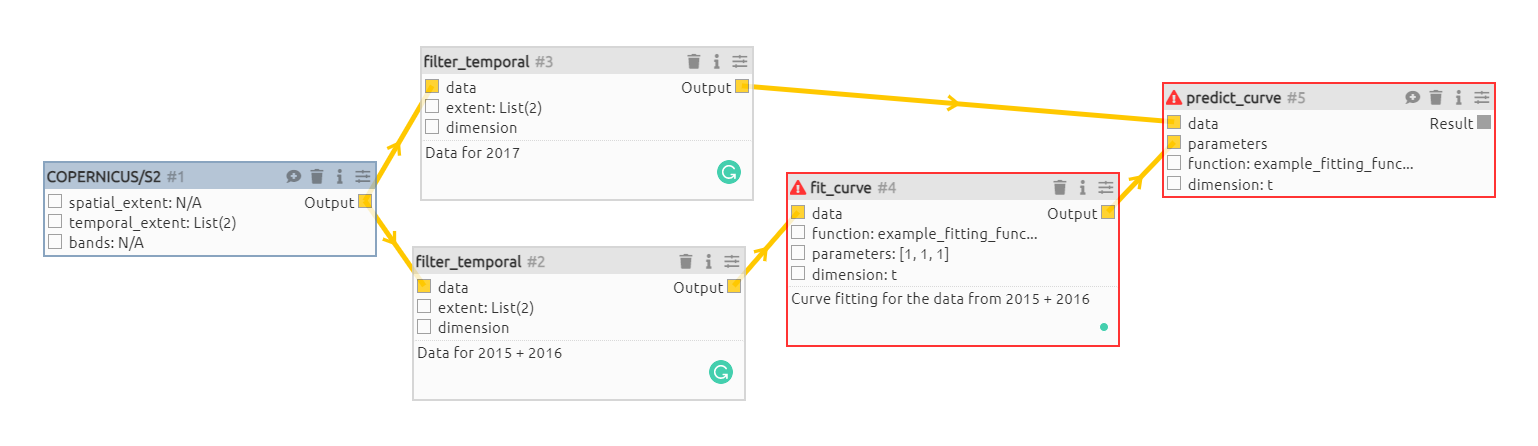1538x446 pixels.
Task: Click warning icon on fit_curve node
Action: [798, 187]
